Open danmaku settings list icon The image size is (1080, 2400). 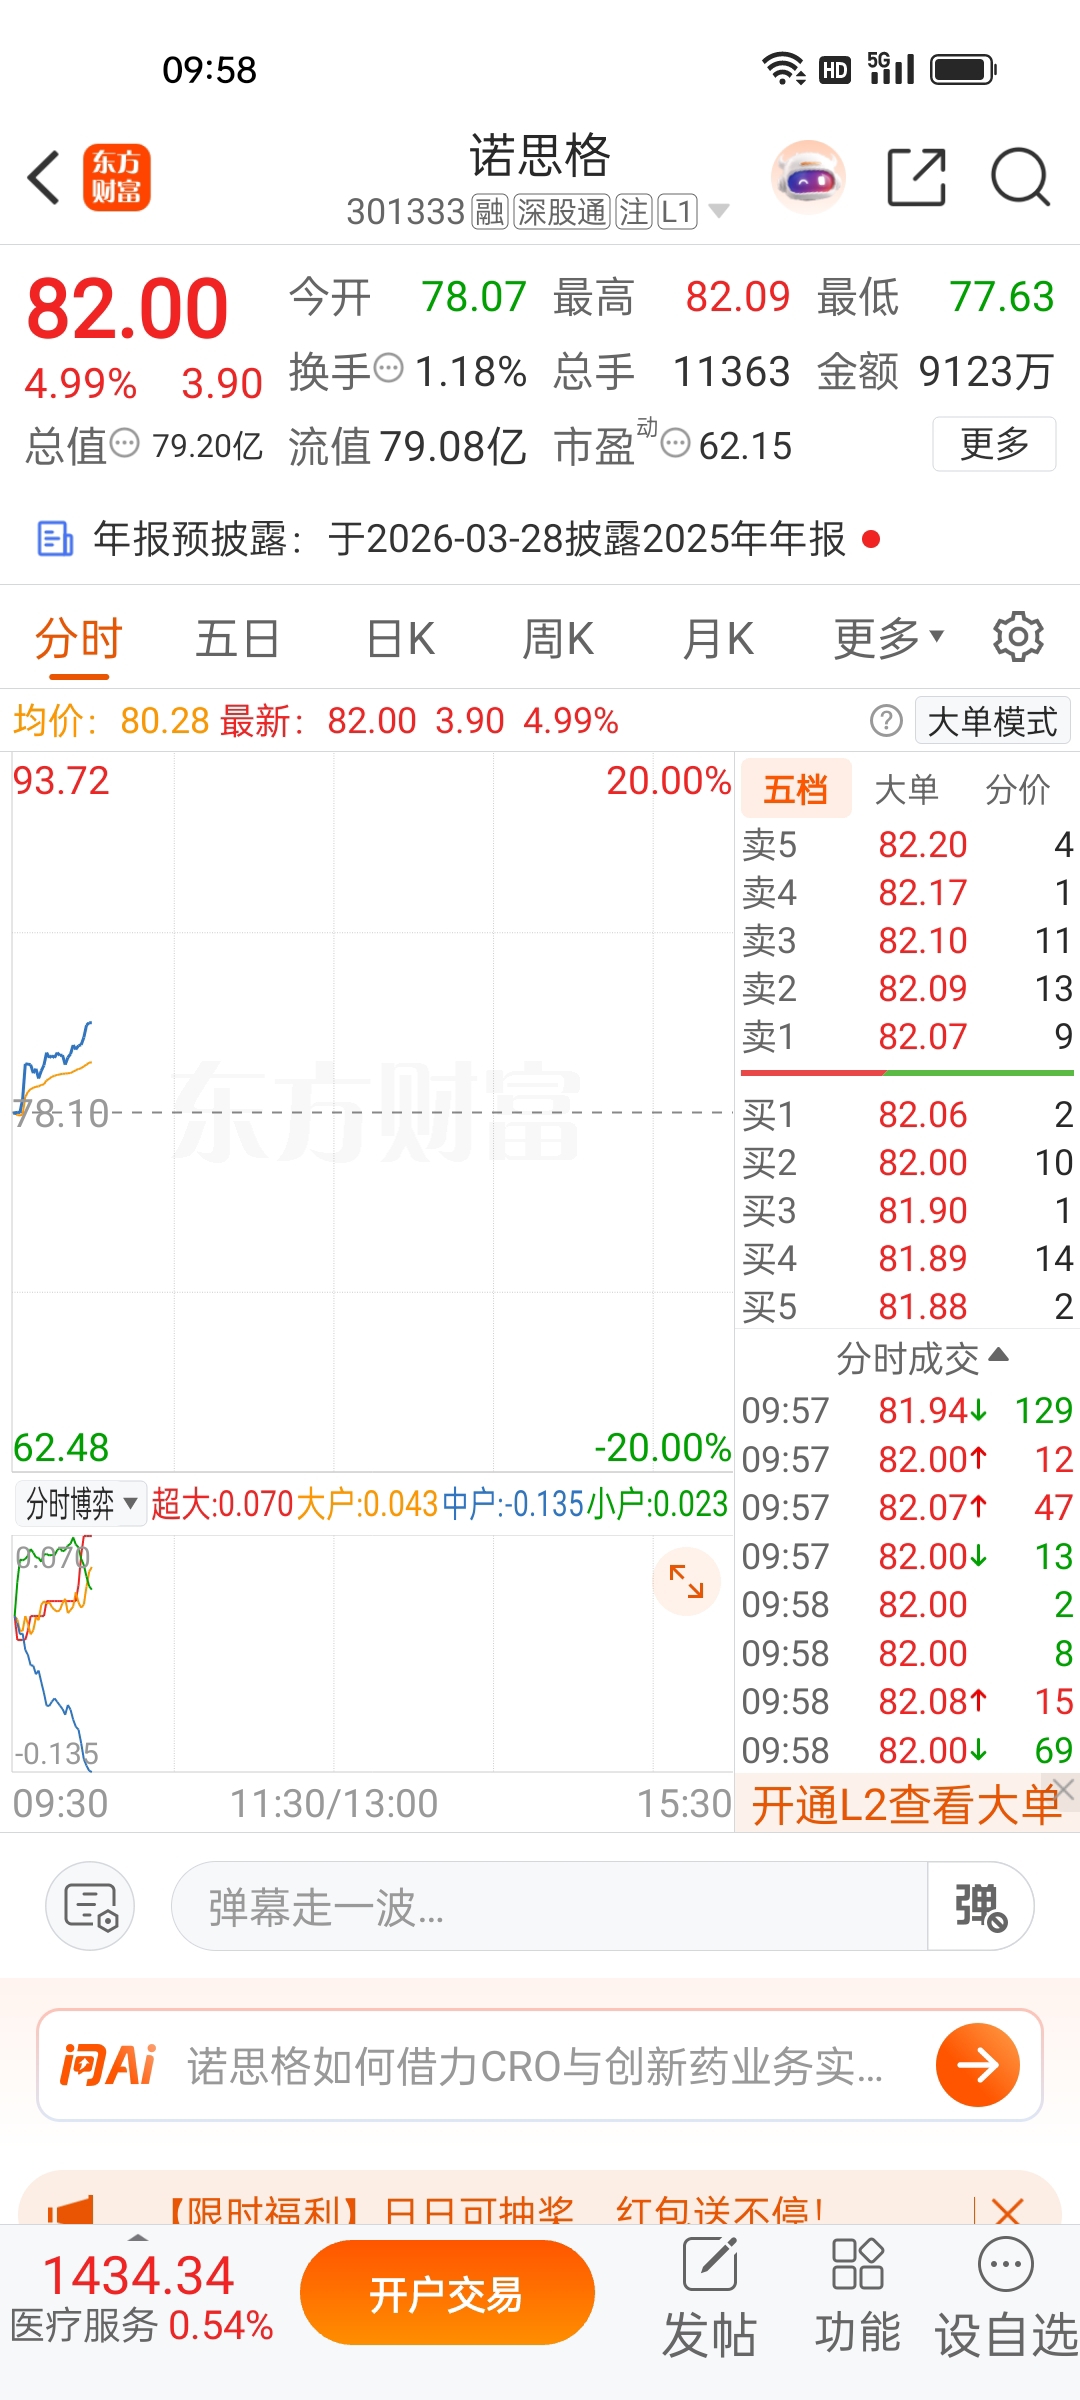coord(90,1906)
